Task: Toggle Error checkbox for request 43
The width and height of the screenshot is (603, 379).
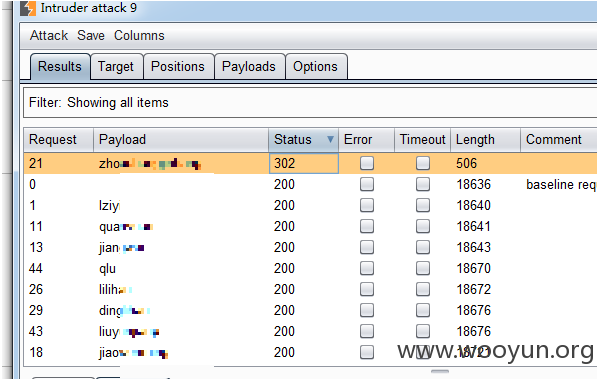Action: (367, 331)
